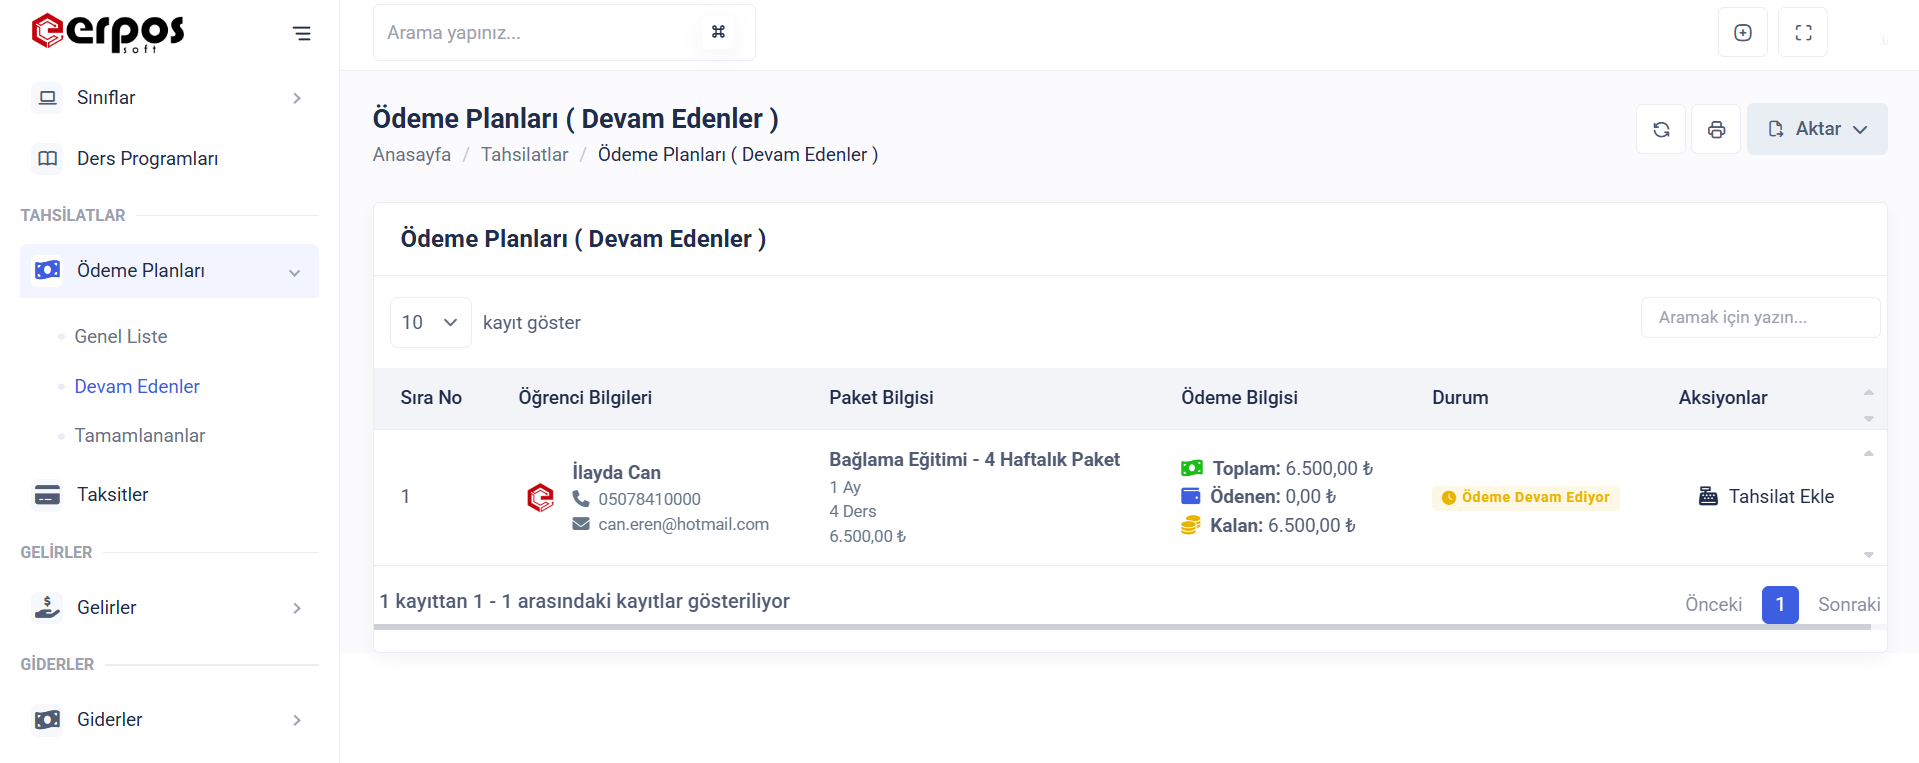Click Tahsilat Ekle for İlayda Can
This screenshot has height=763, width=1919.
click(1767, 497)
